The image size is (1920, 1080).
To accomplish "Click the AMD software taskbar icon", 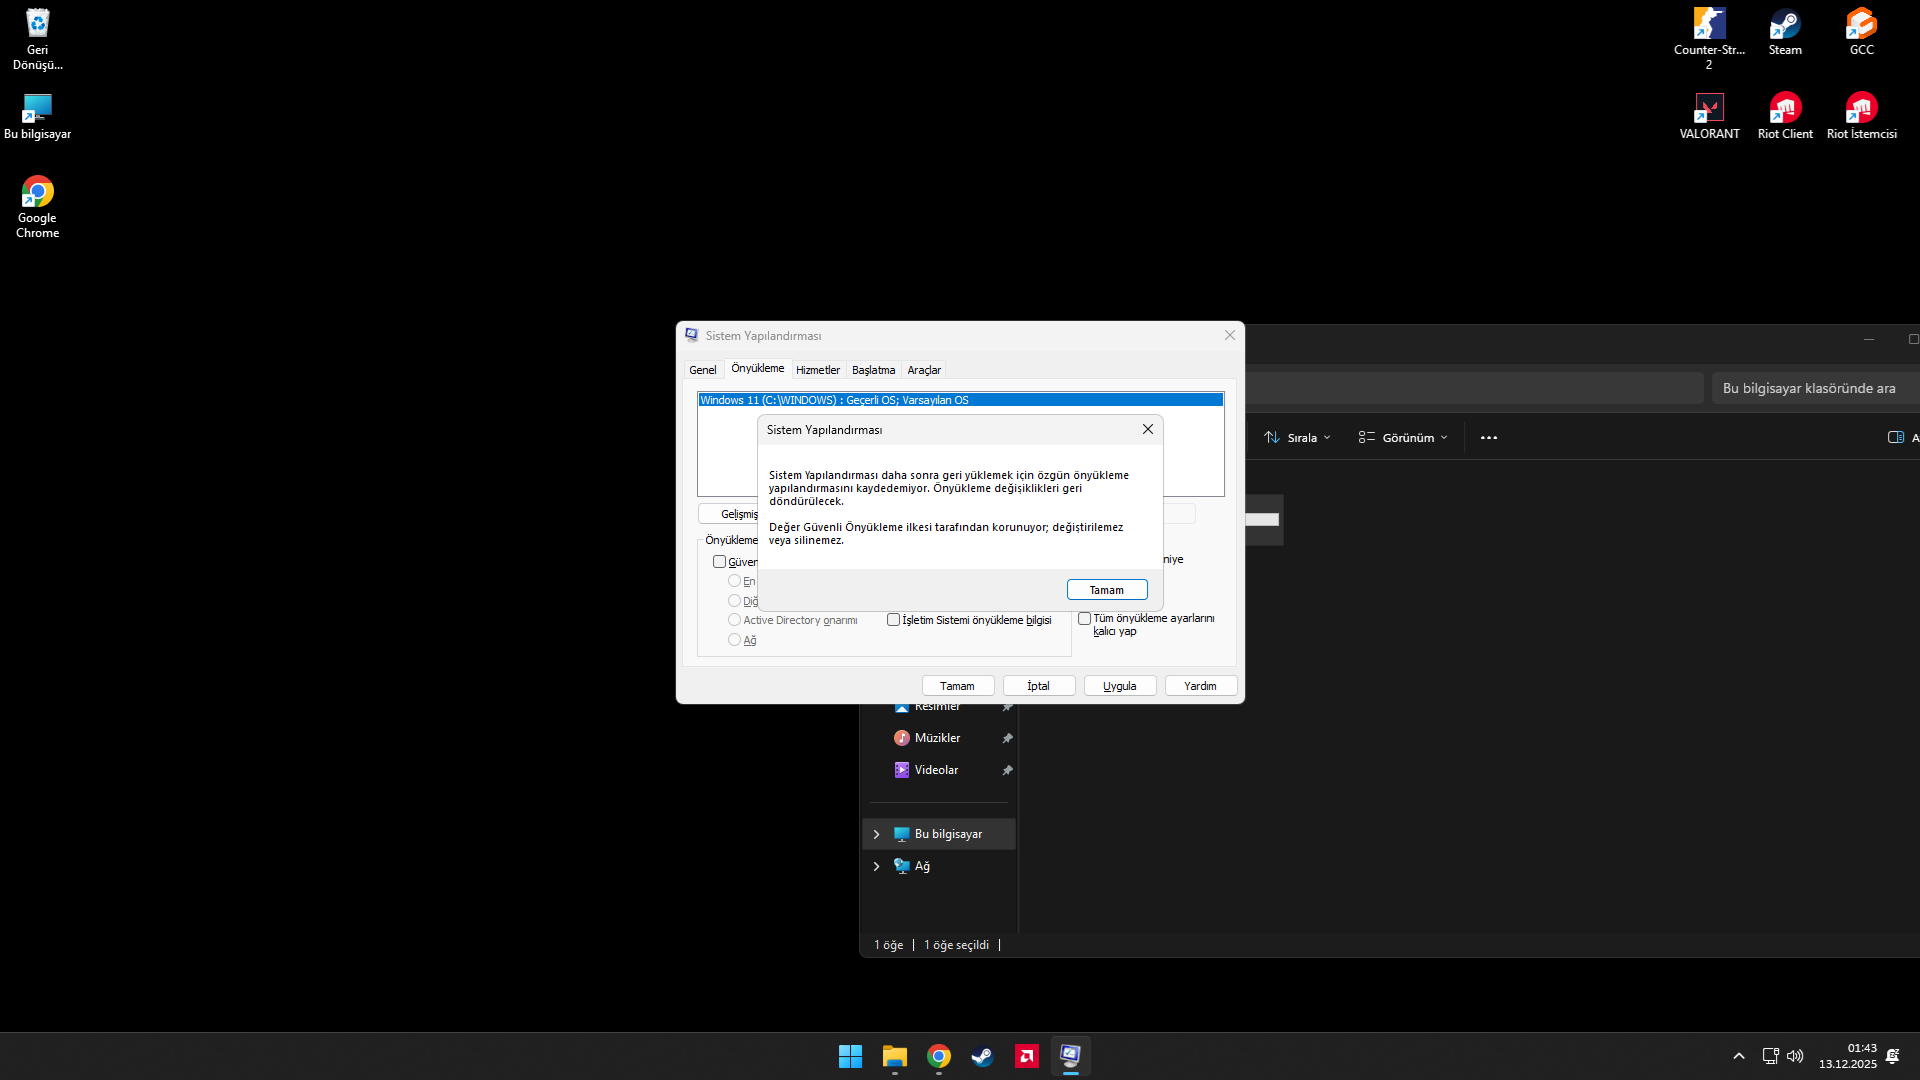I will [1026, 1056].
